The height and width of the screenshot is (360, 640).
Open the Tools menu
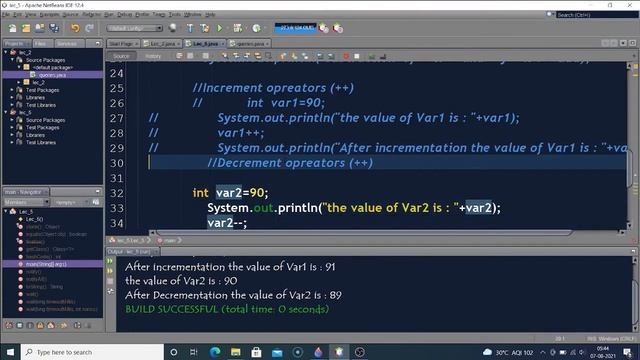(x=174, y=14)
